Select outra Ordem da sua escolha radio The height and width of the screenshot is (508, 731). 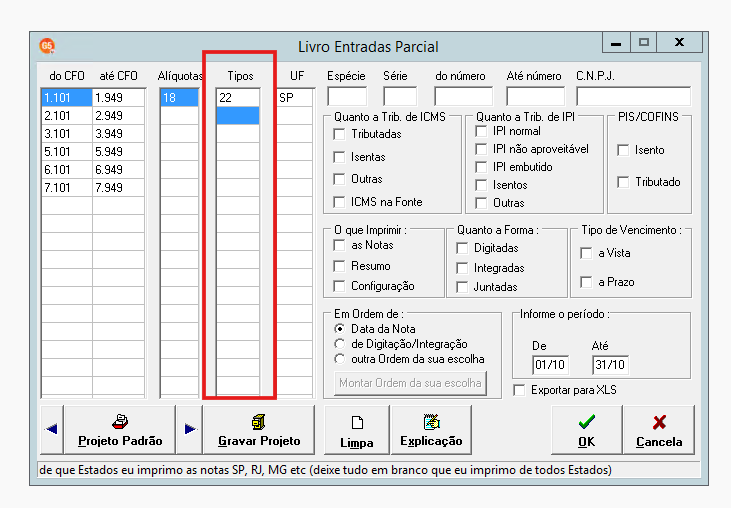pyautogui.click(x=339, y=359)
